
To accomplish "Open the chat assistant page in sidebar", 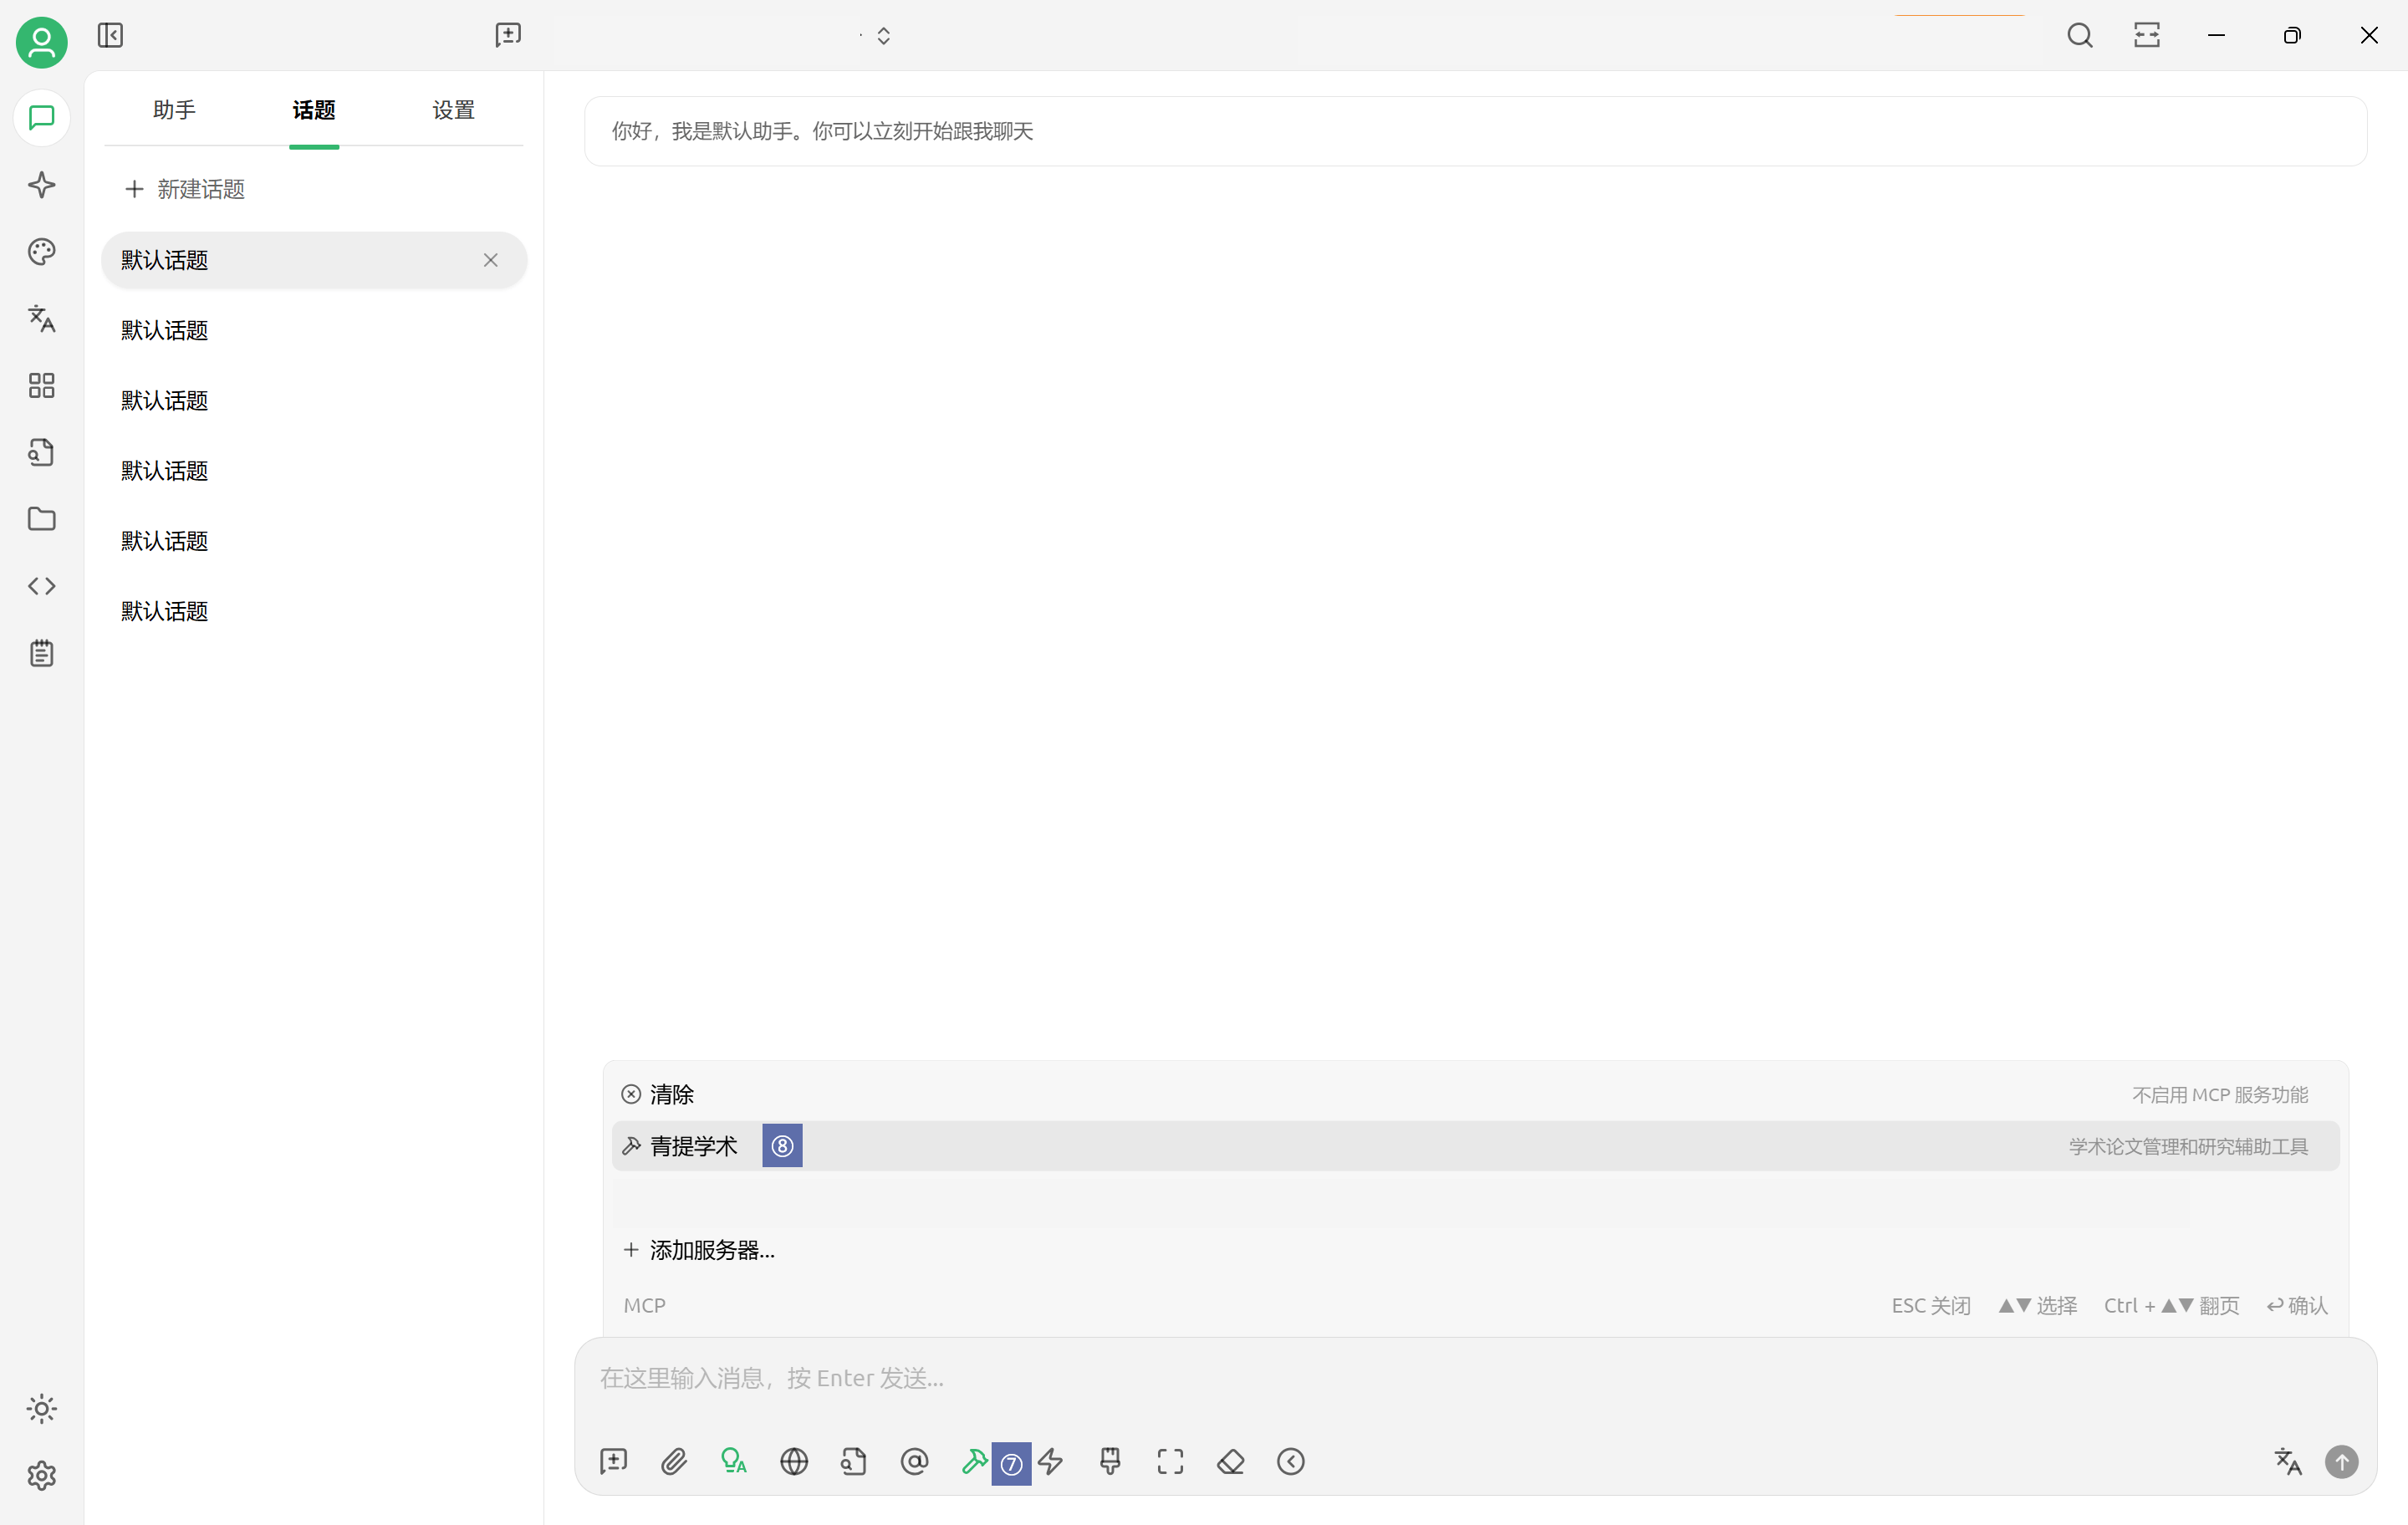I will pyautogui.click(x=41, y=118).
